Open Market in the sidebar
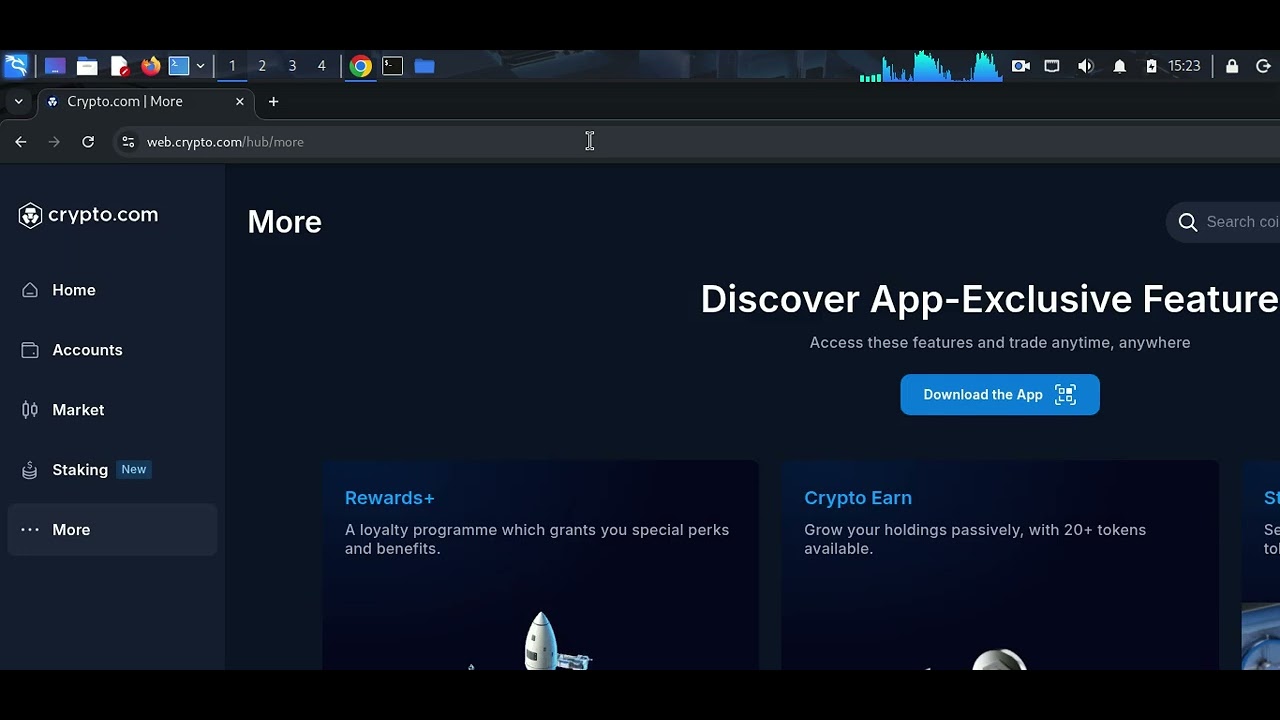This screenshot has width=1280, height=720. pos(112,410)
